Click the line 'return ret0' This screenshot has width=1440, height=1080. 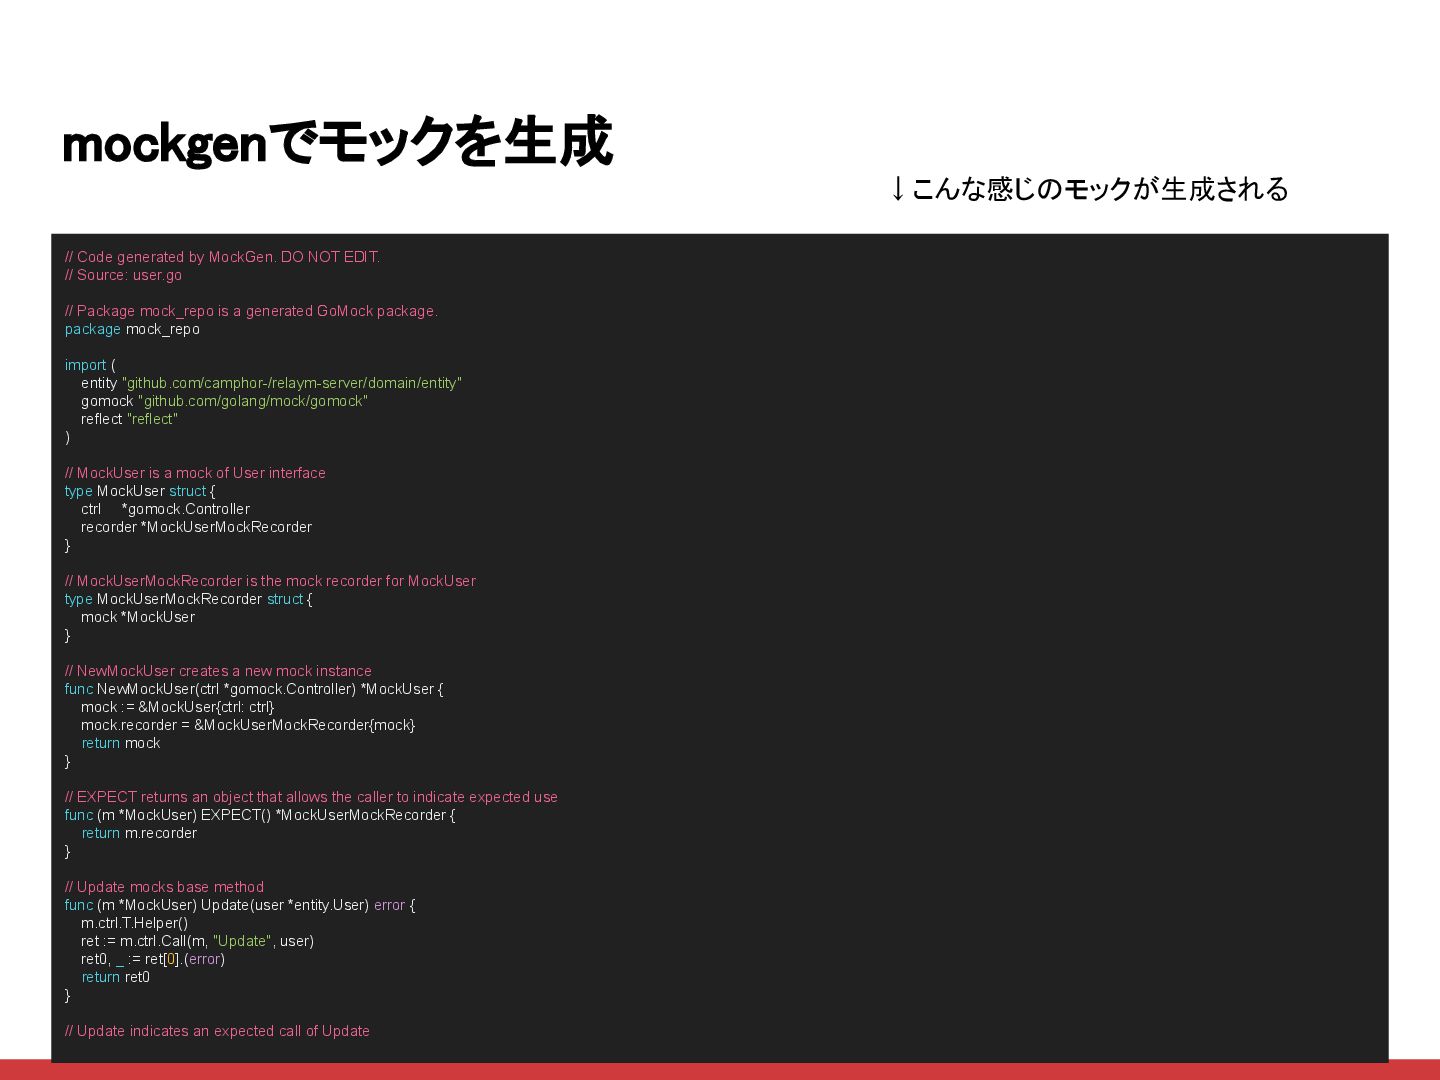click(116, 977)
